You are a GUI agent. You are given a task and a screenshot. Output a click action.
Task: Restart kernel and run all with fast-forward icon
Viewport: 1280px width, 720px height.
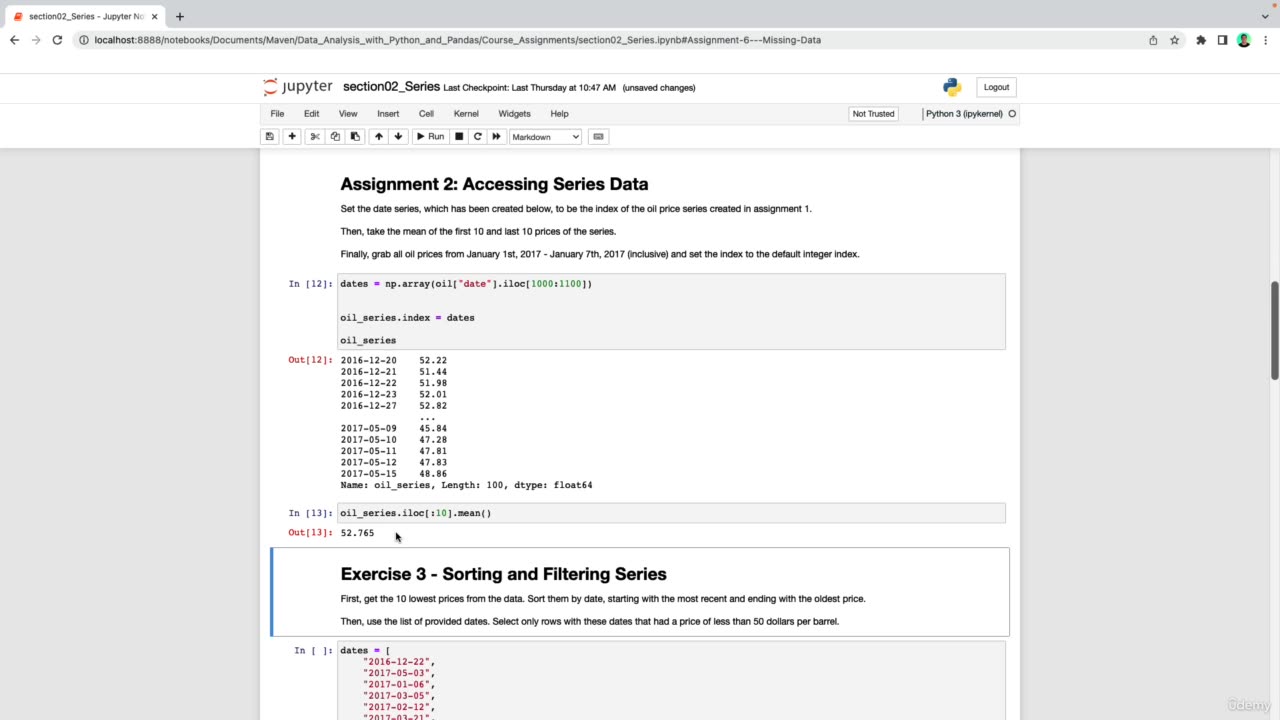(x=496, y=137)
